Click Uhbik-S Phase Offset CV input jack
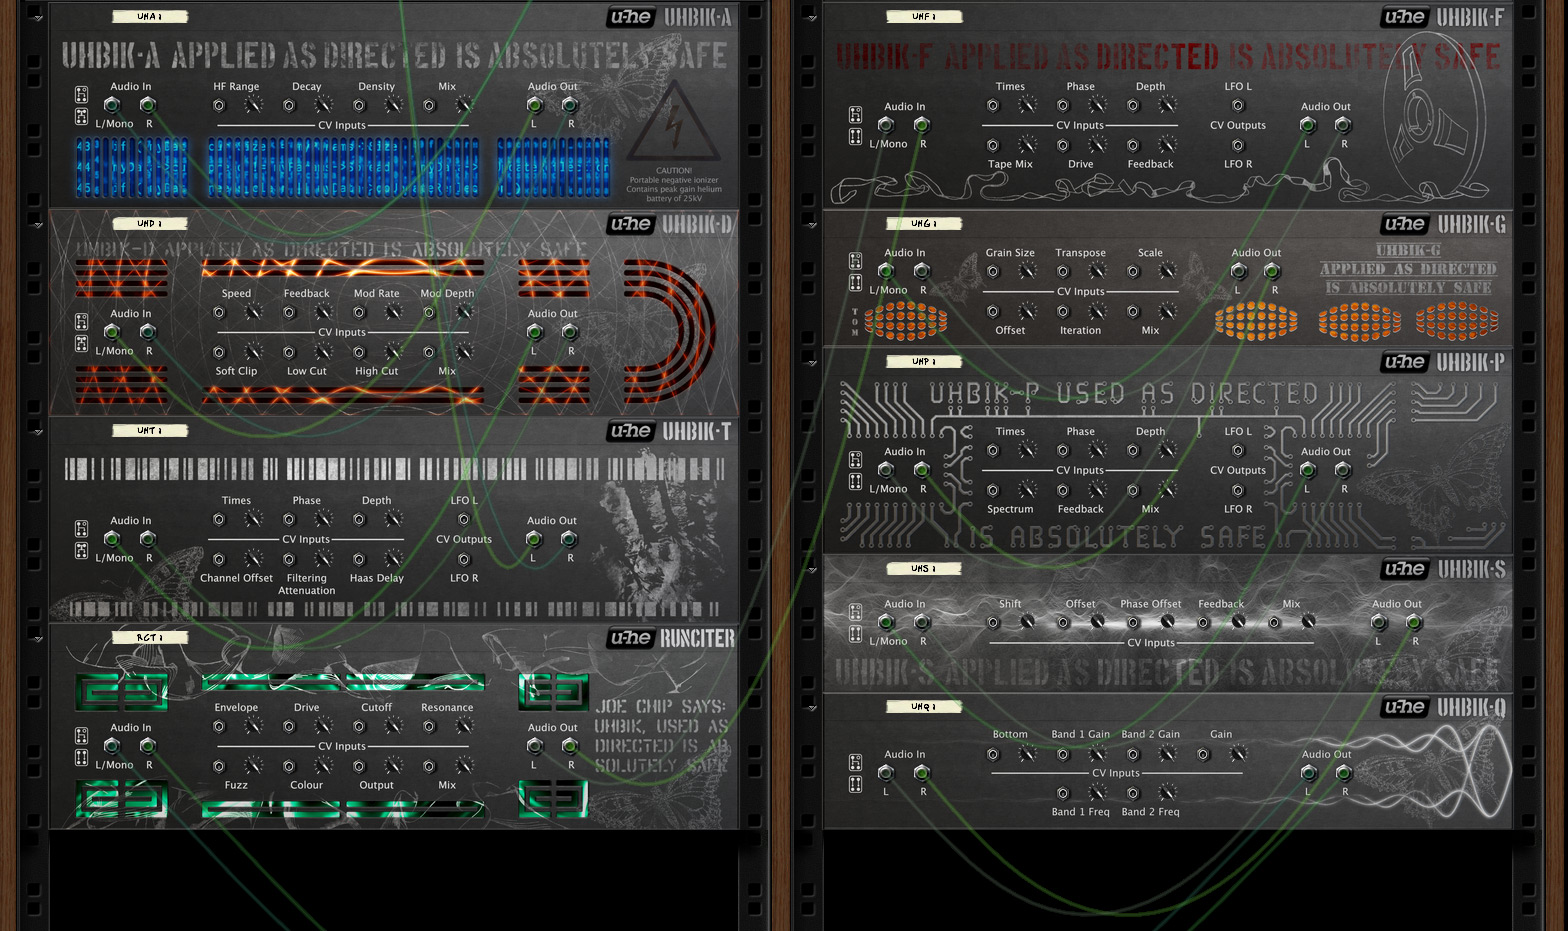 1133,622
